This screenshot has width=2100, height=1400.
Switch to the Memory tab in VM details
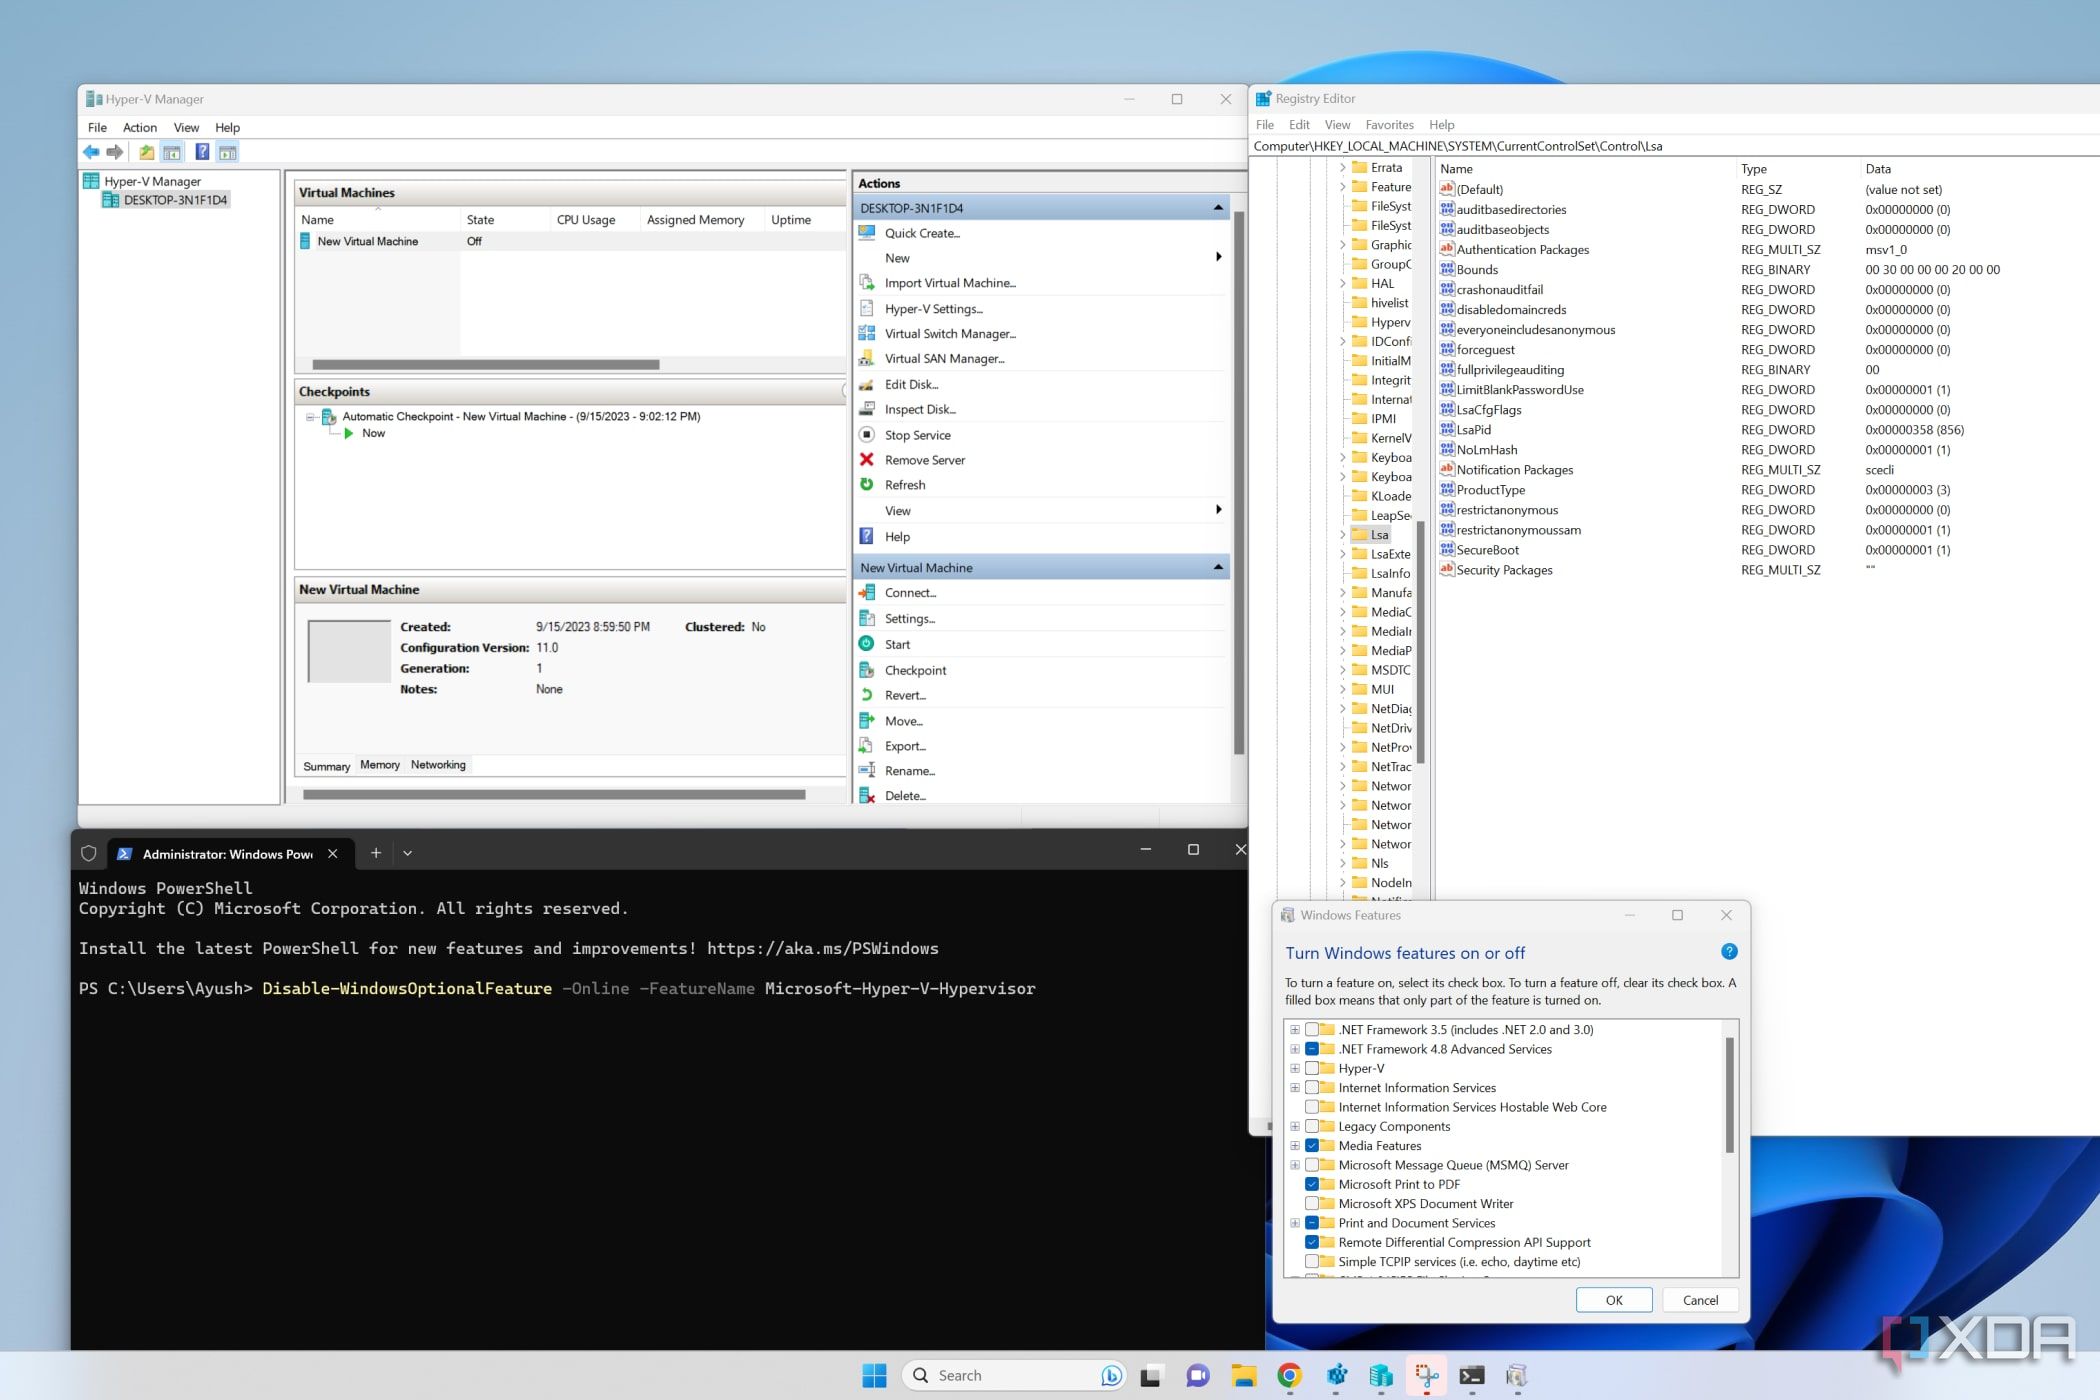pyautogui.click(x=379, y=765)
